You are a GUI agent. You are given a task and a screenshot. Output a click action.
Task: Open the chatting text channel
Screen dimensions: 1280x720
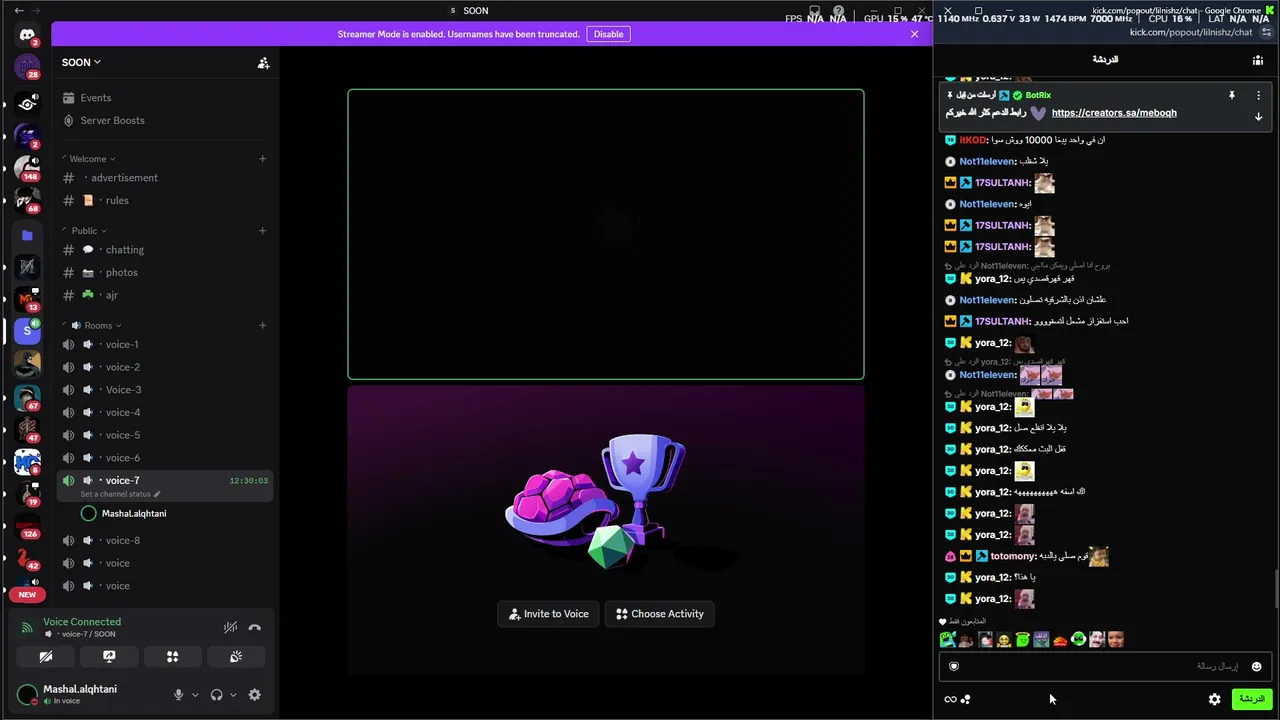point(164,250)
